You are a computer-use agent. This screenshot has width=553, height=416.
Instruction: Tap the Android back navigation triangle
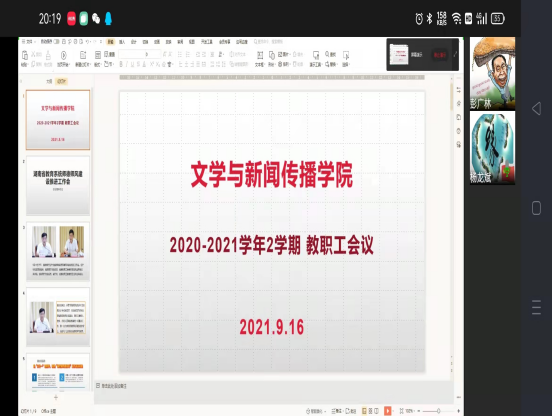click(x=536, y=109)
